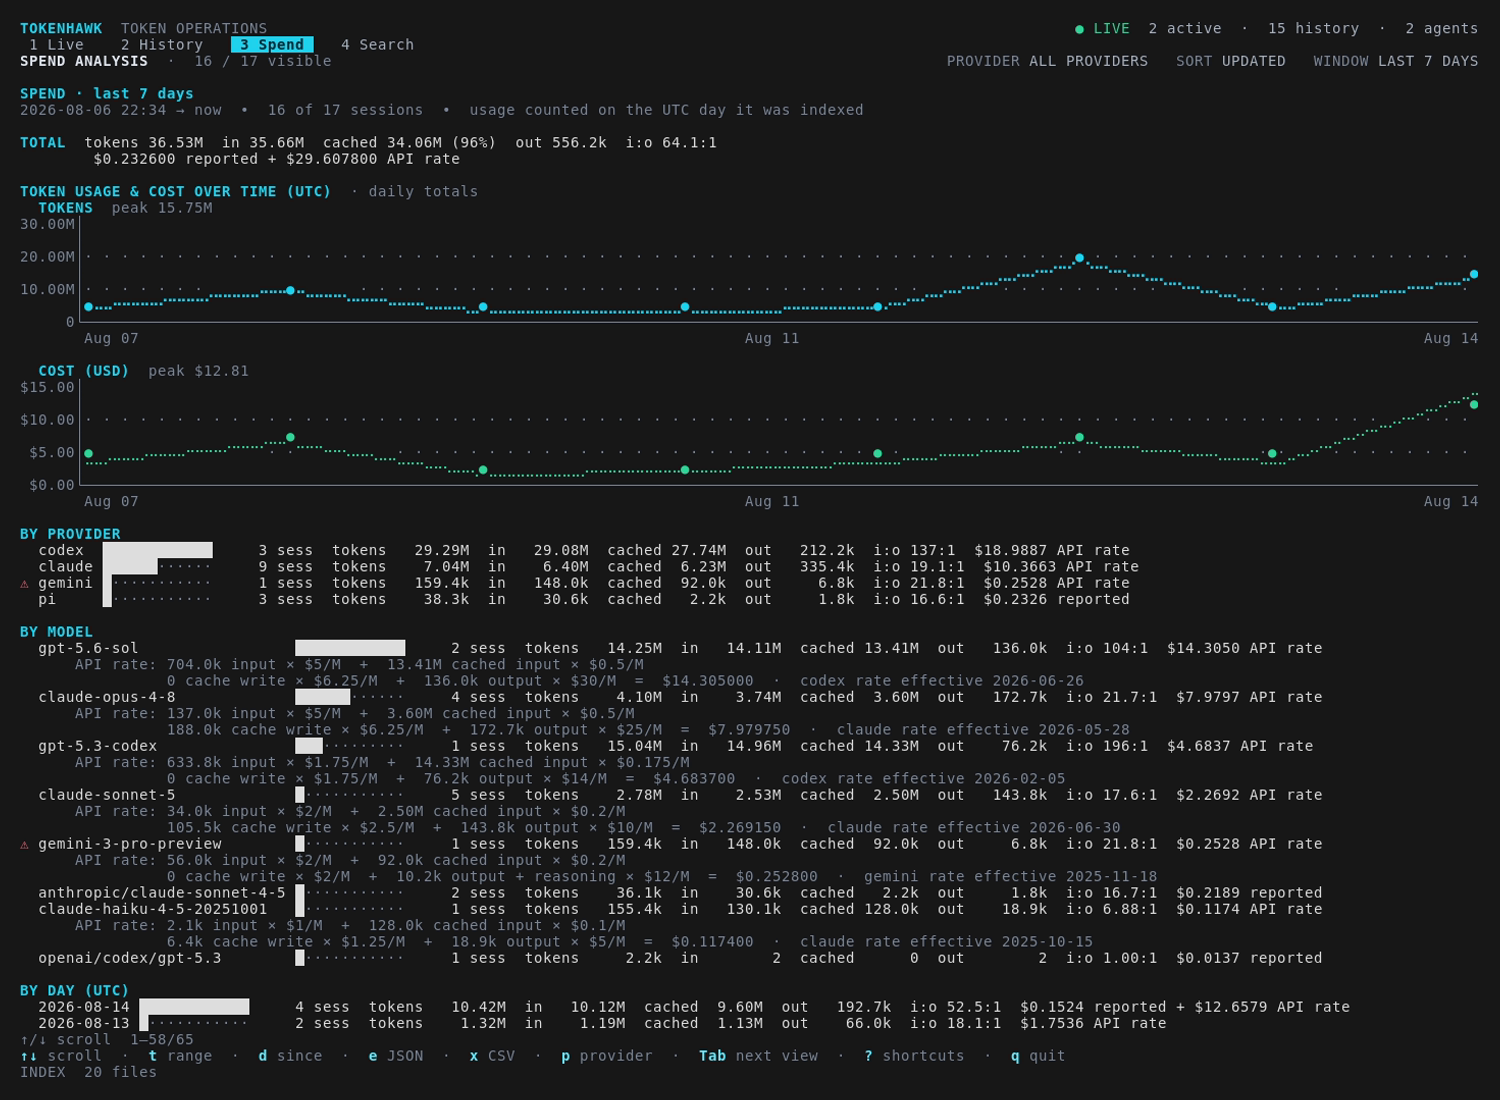Select the claude provider row
This screenshot has height=1100, width=1500.
[x=588, y=567]
